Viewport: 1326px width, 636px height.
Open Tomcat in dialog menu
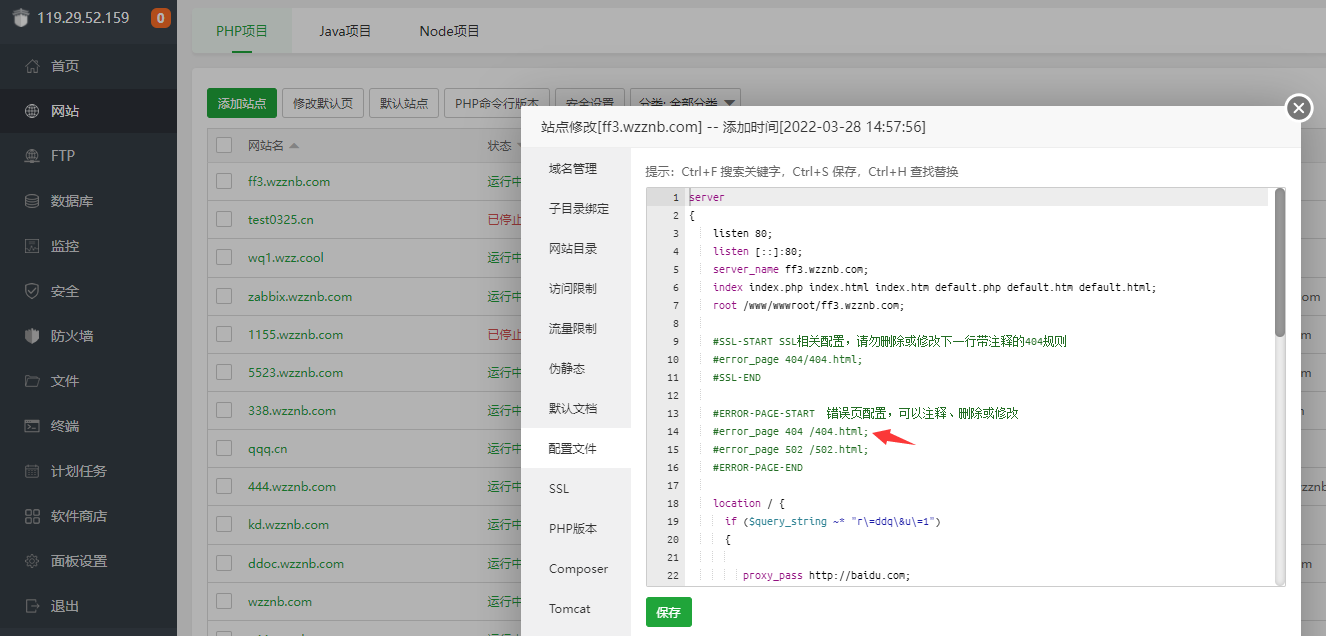pyautogui.click(x=576, y=608)
